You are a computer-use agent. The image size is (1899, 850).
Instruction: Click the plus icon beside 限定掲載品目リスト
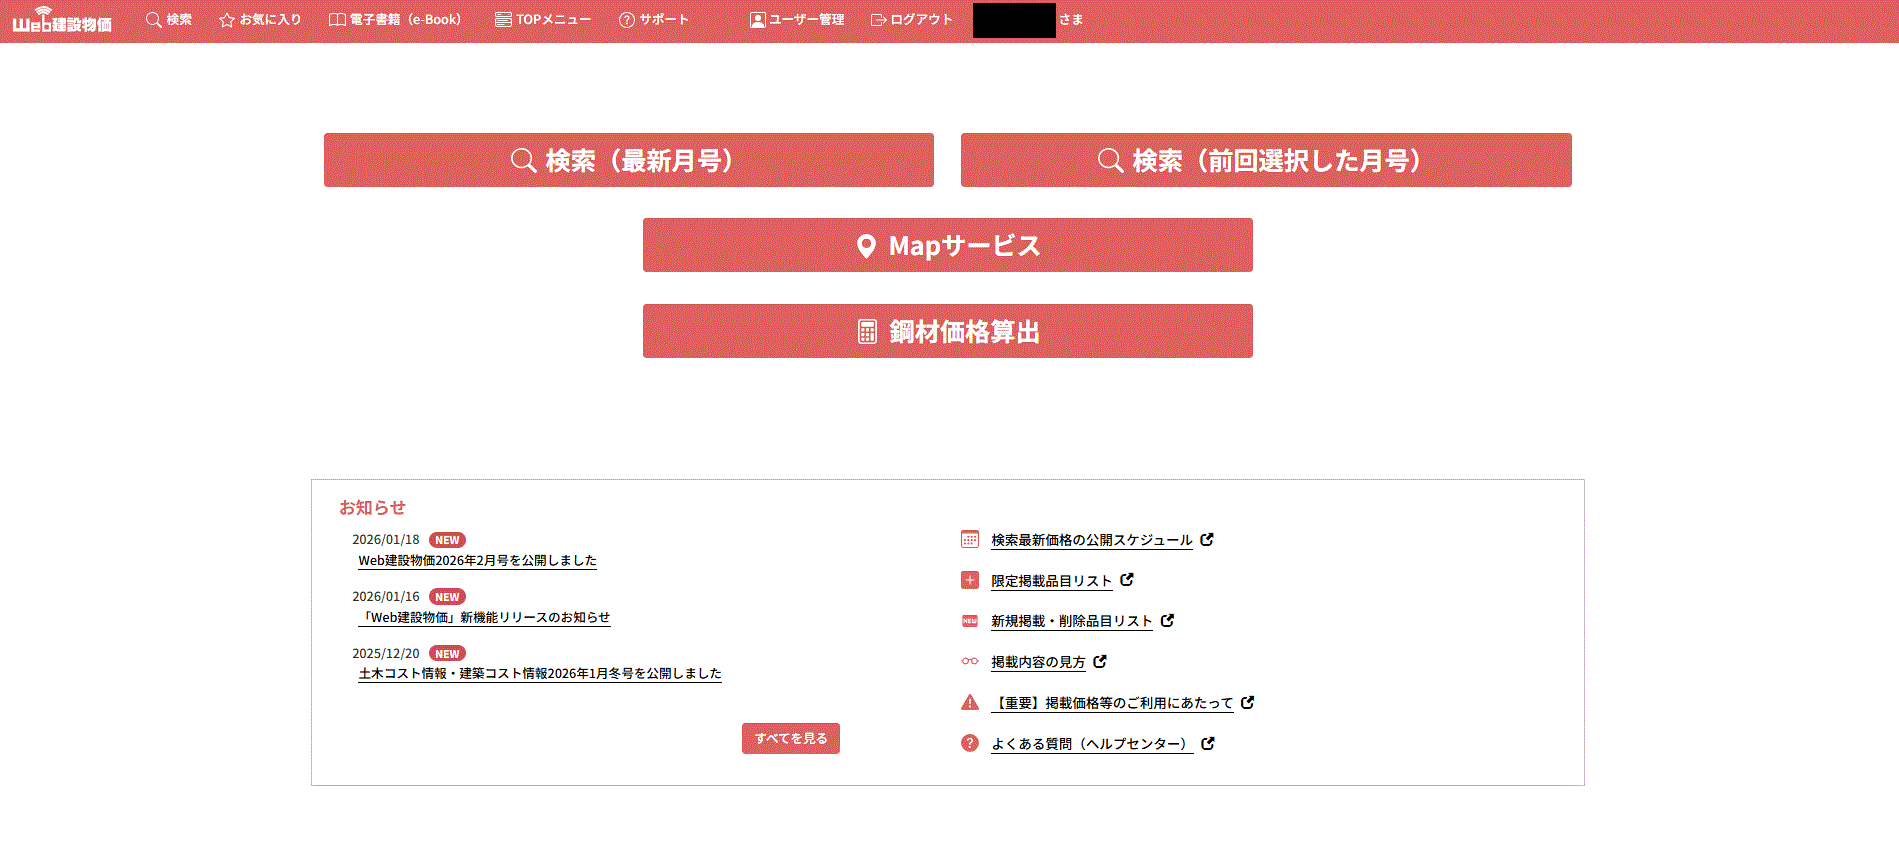(x=969, y=580)
